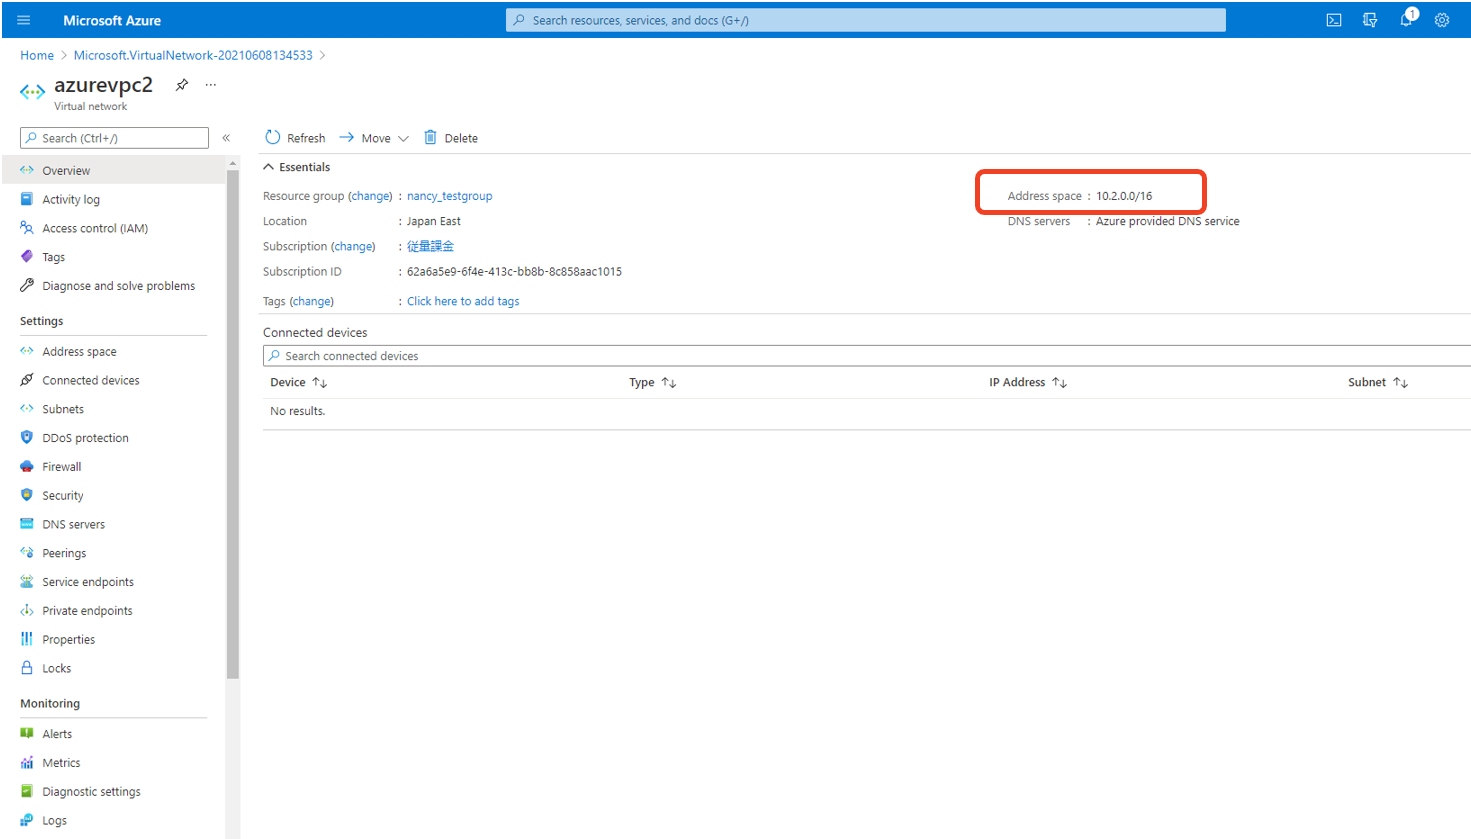
Task: Go to Home breadcrumb
Action: (37, 55)
